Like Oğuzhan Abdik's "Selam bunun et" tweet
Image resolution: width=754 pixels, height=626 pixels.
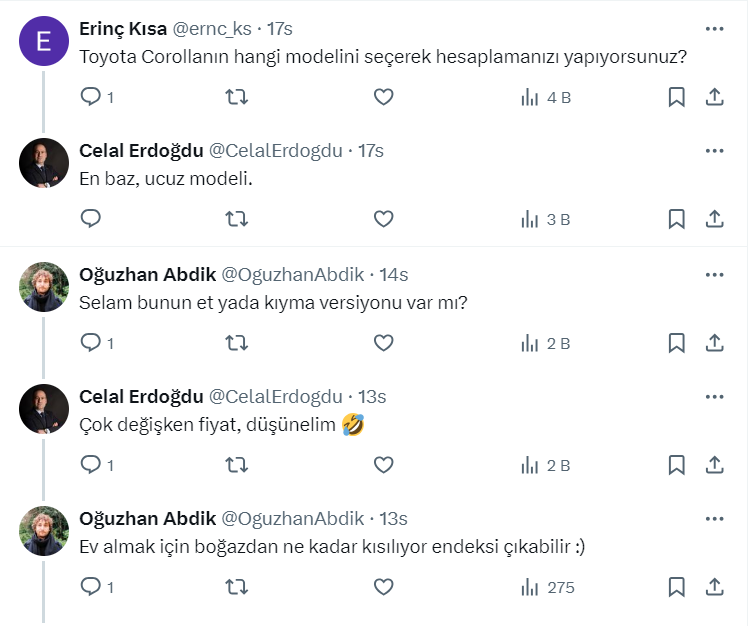(383, 343)
